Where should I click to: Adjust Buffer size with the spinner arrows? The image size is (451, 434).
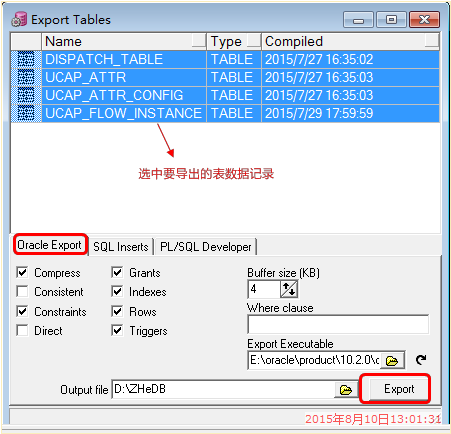pyautogui.click(x=289, y=289)
